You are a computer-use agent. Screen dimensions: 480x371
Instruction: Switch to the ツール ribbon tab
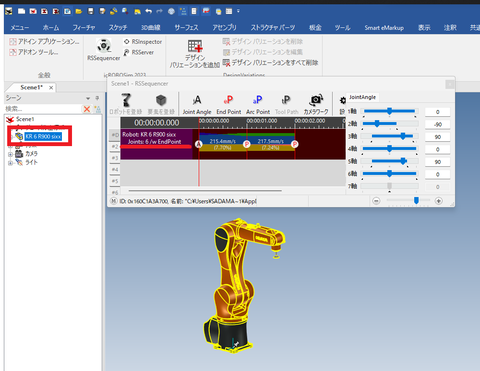pos(342,28)
